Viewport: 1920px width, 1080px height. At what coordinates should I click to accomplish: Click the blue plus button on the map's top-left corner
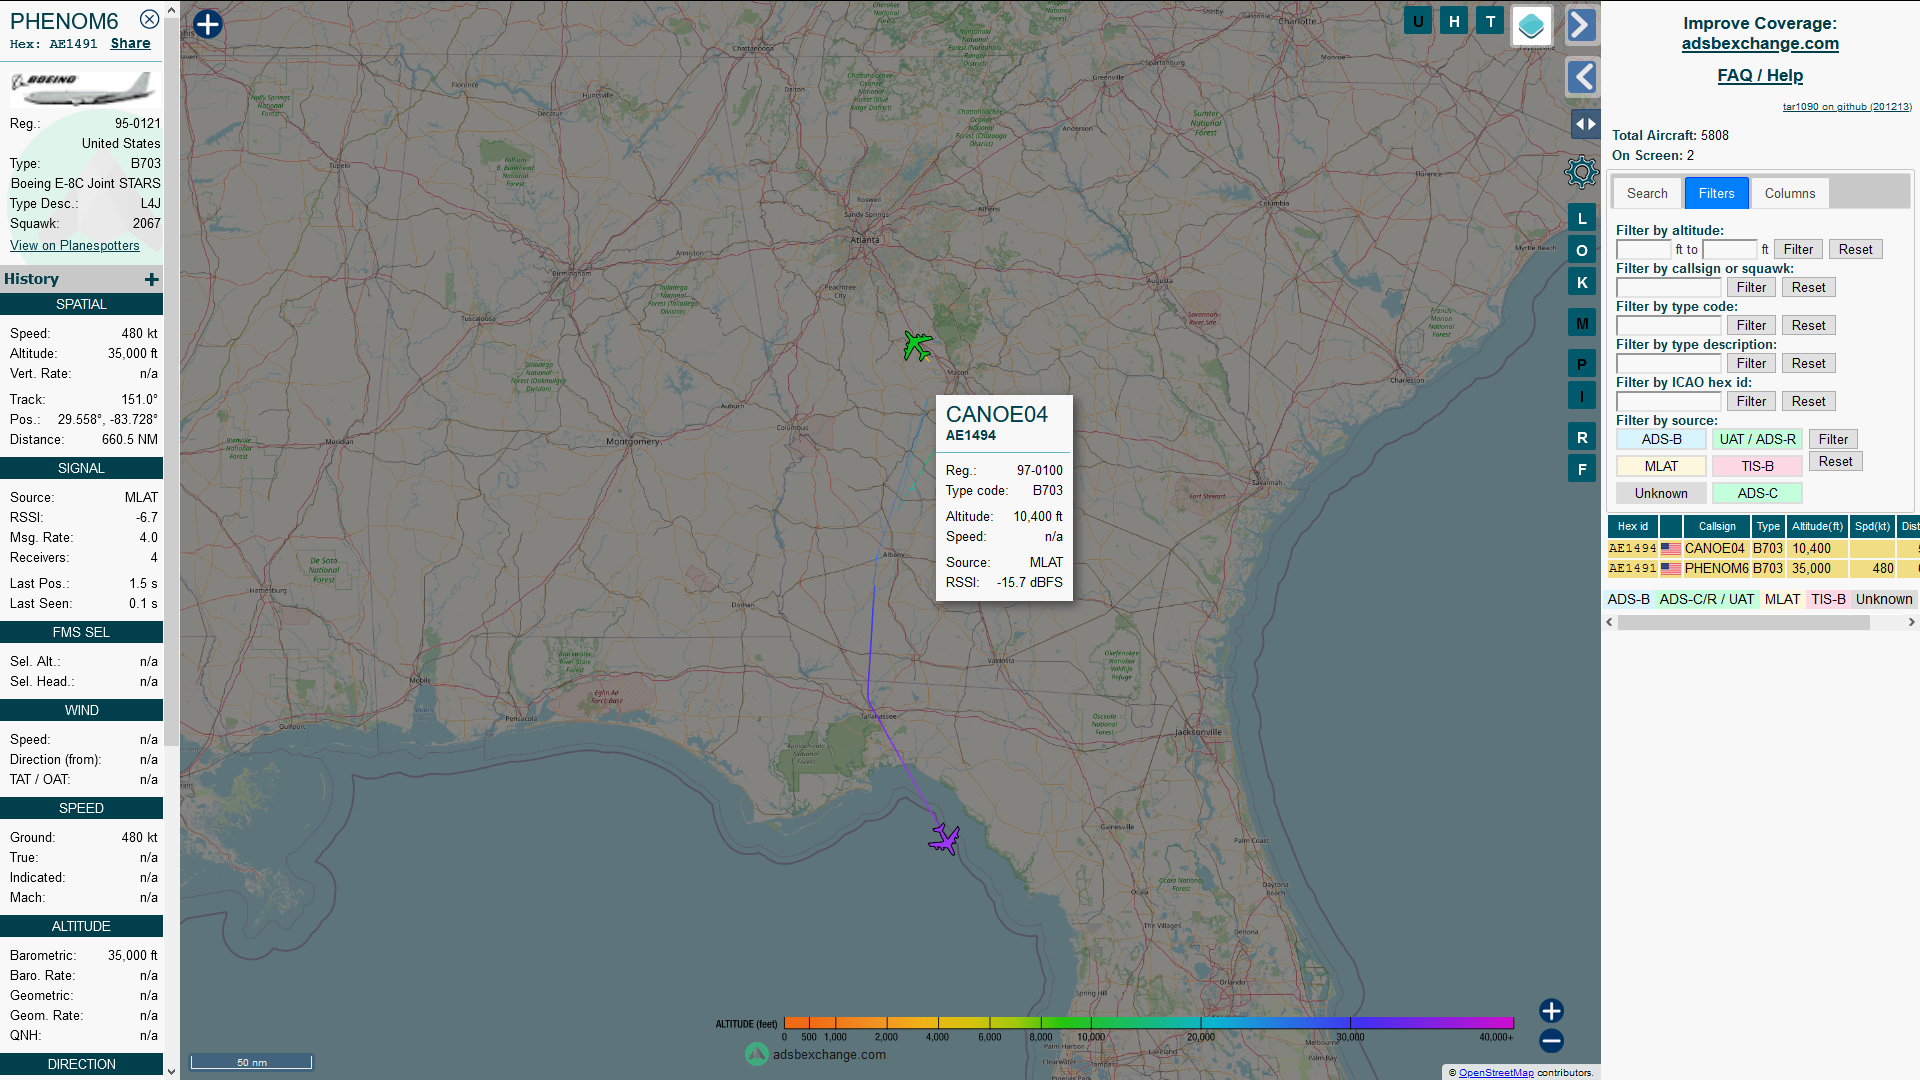tap(208, 24)
